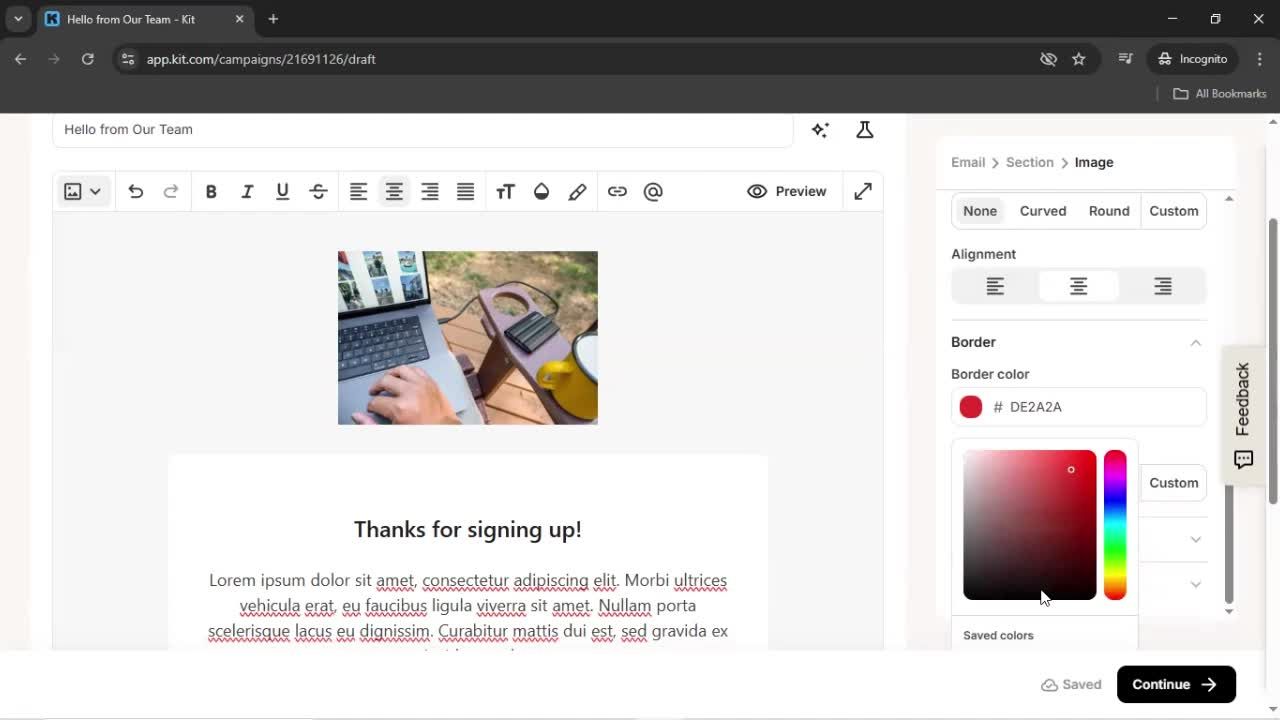Choose the Round corner option

coord(1108,211)
